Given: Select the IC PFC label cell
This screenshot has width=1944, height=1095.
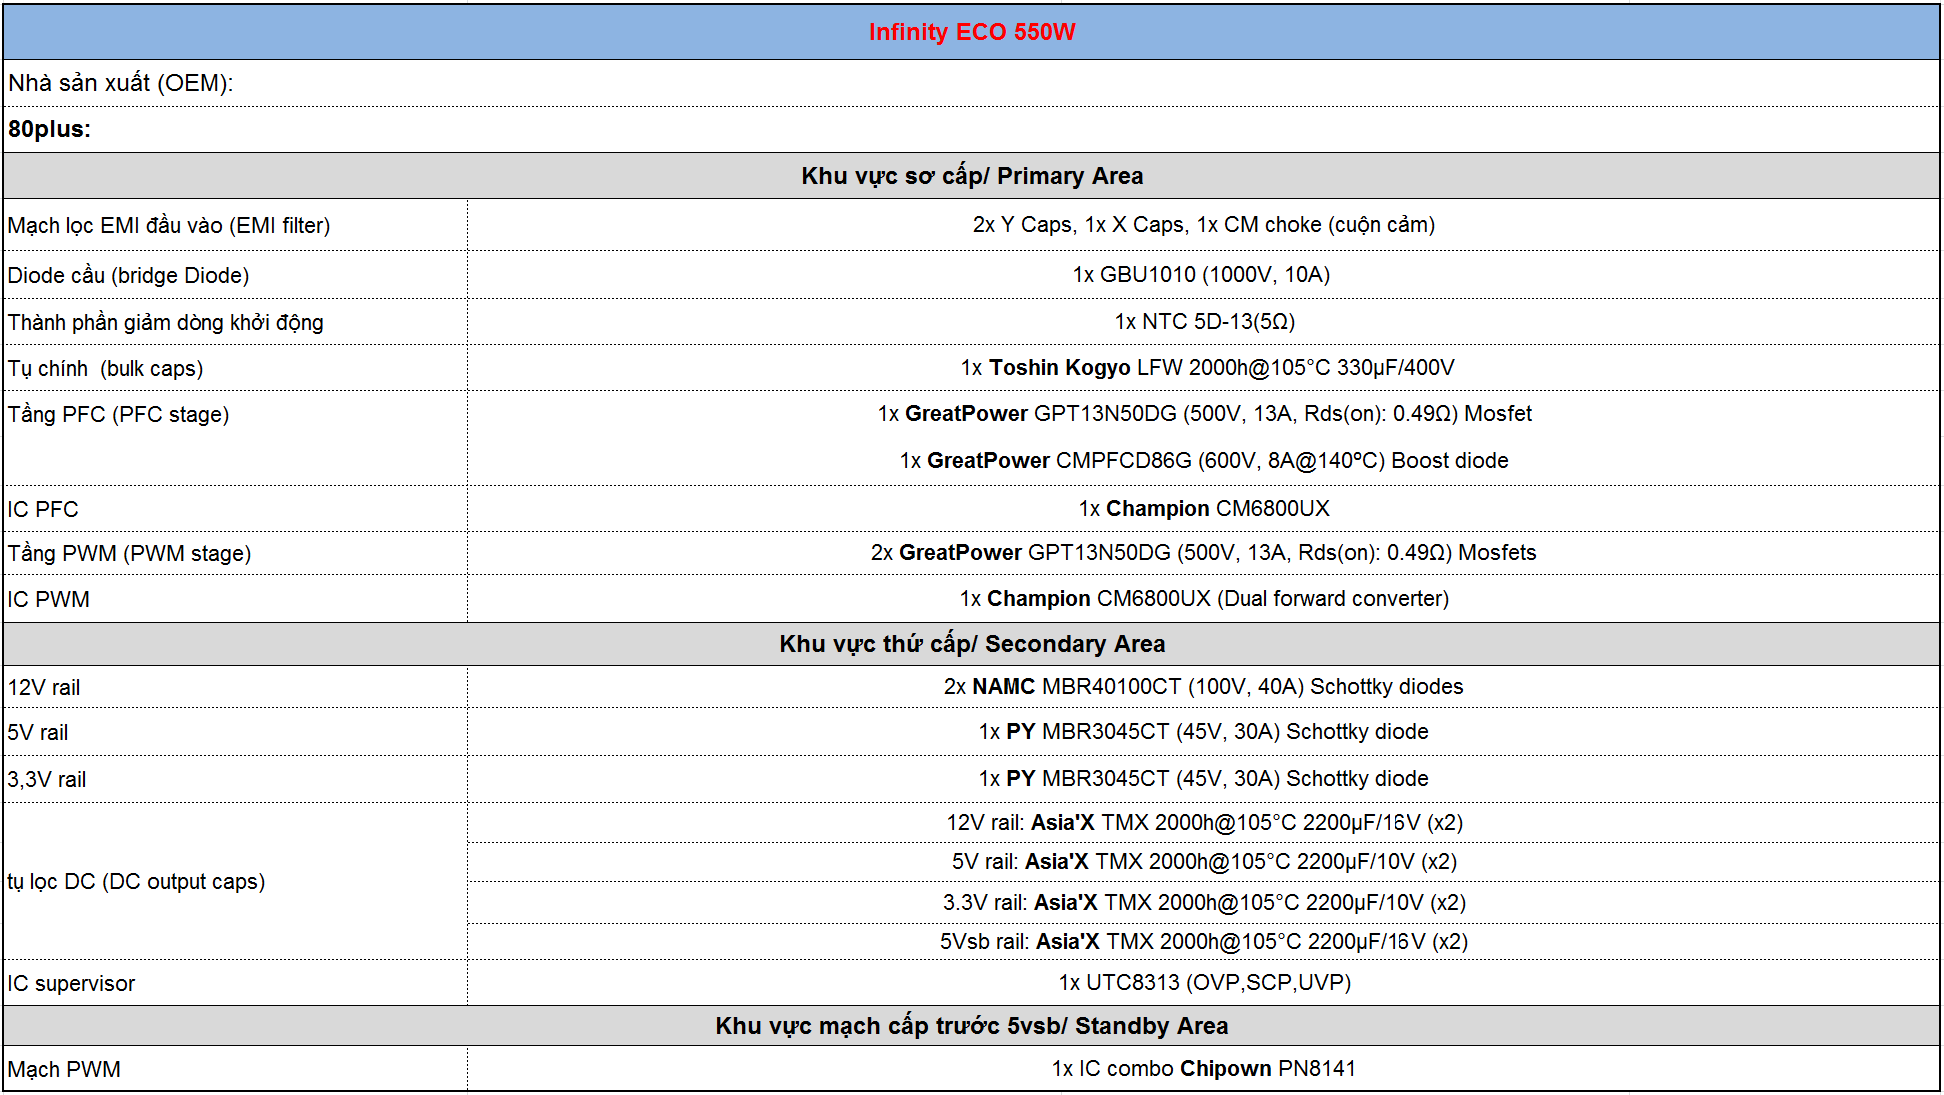Looking at the screenshot, I should click(43, 509).
